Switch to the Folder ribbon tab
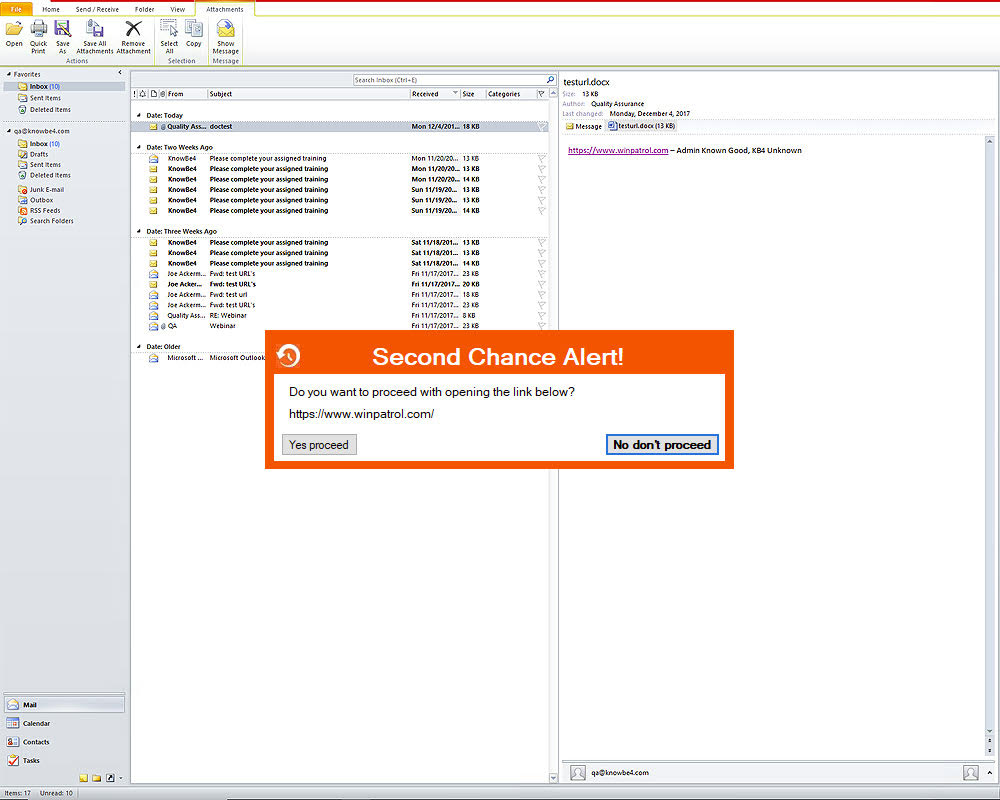This screenshot has width=1000, height=800. click(144, 10)
